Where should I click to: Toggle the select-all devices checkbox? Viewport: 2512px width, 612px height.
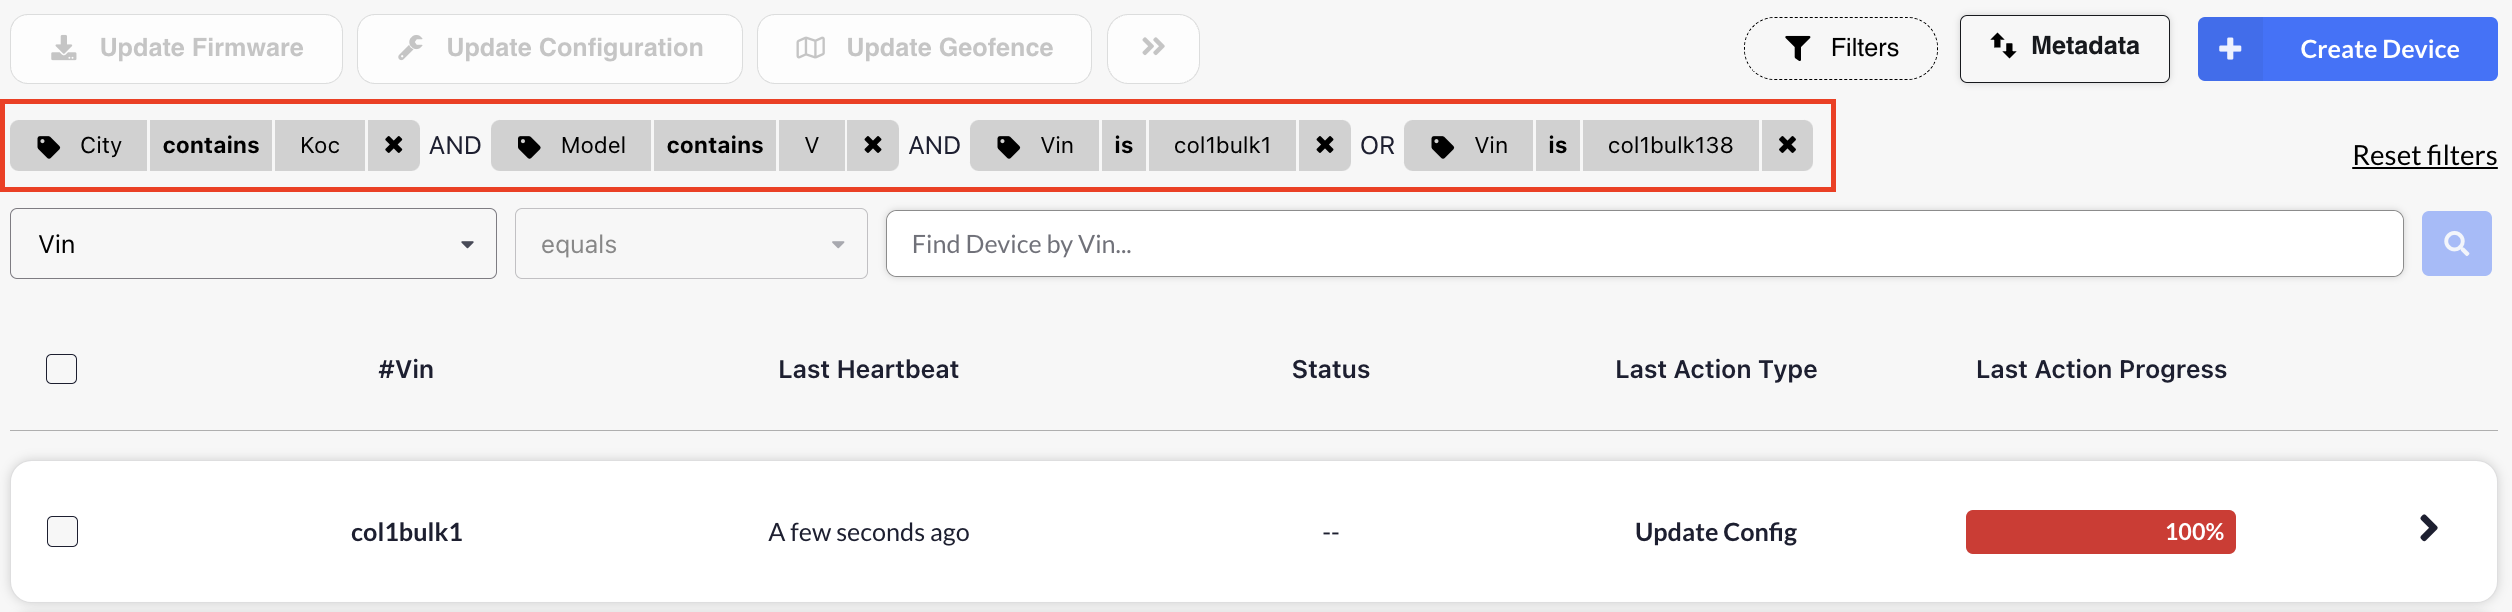pyautogui.click(x=62, y=369)
